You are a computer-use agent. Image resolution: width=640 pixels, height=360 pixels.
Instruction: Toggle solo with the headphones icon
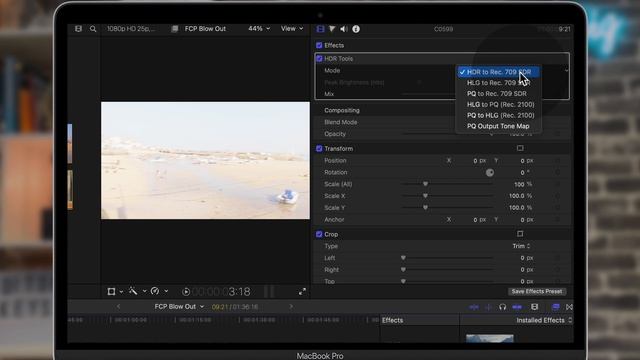tap(502, 307)
